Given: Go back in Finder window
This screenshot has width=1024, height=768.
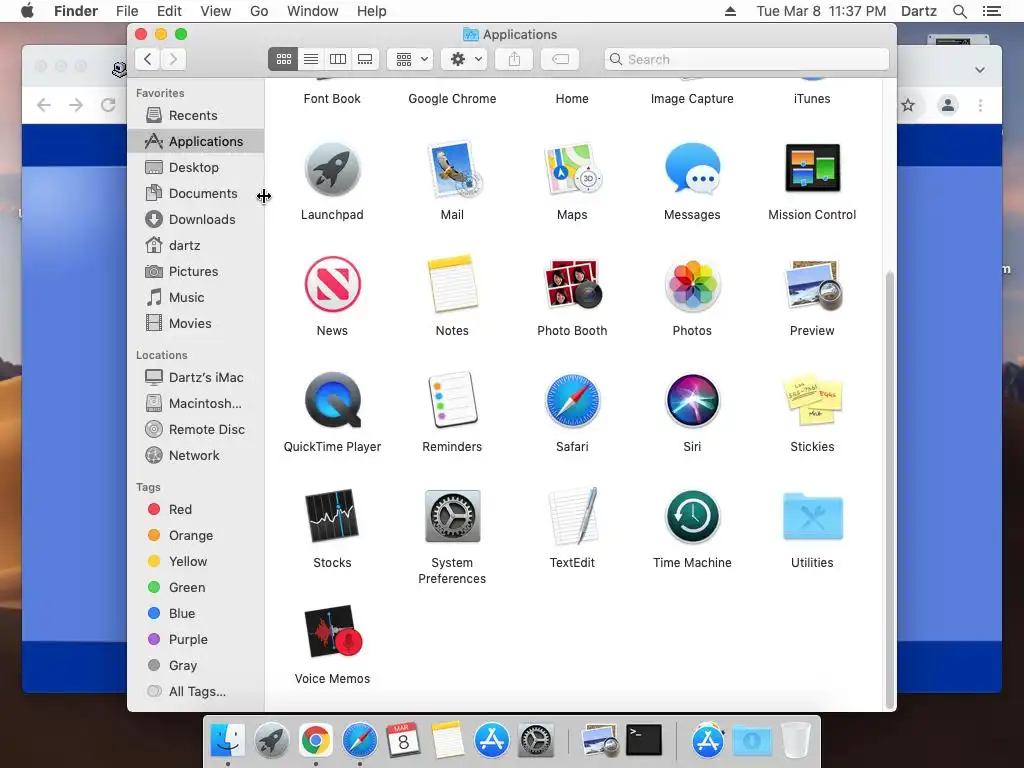Looking at the screenshot, I should [148, 59].
